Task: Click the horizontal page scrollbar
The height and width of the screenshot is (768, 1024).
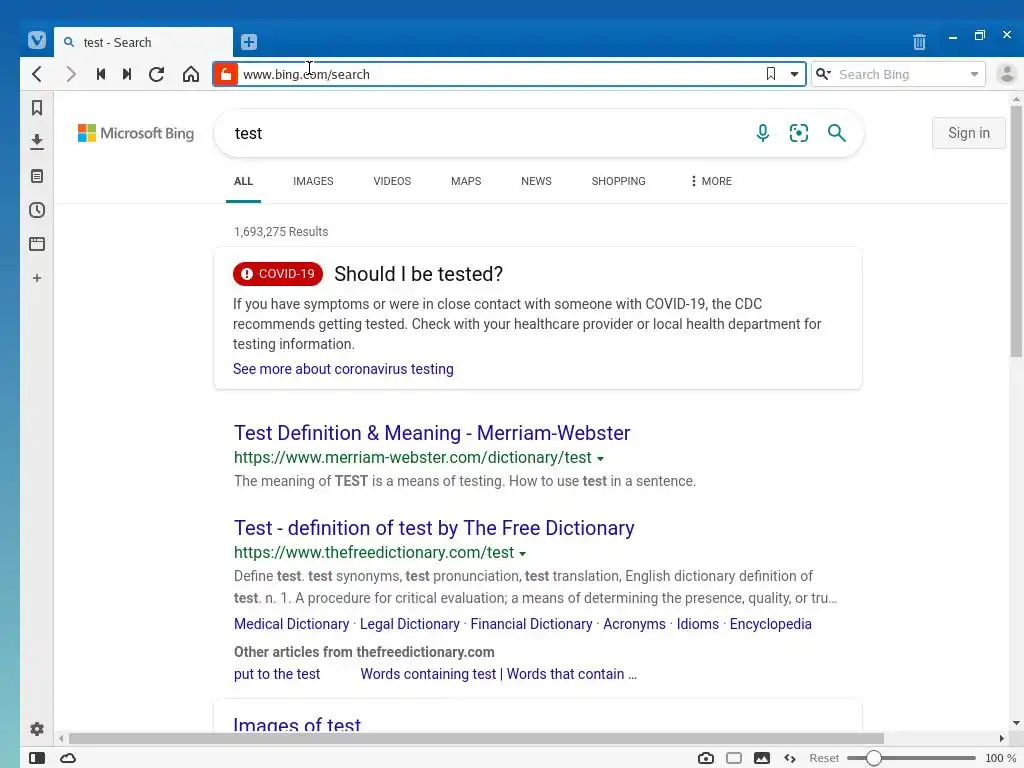Action: click(x=476, y=738)
